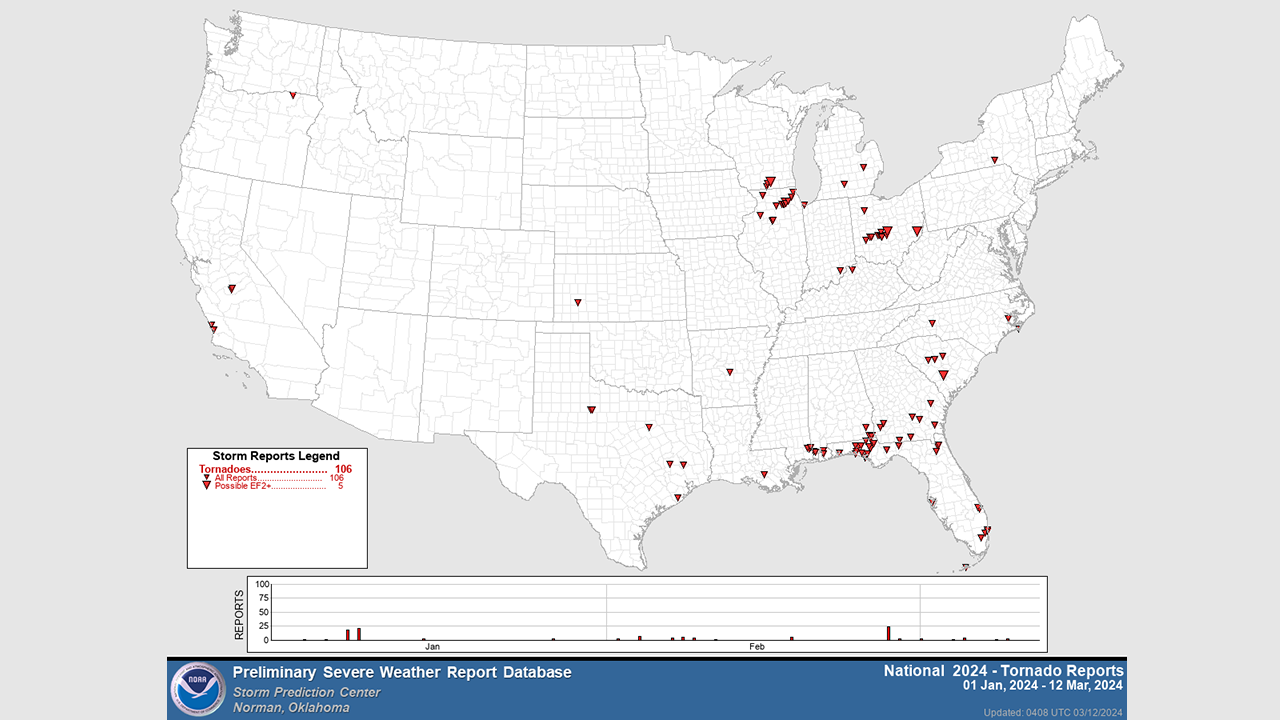Image resolution: width=1280 pixels, height=720 pixels.
Task: Select the tornado marker in New York state
Action: 995,160
